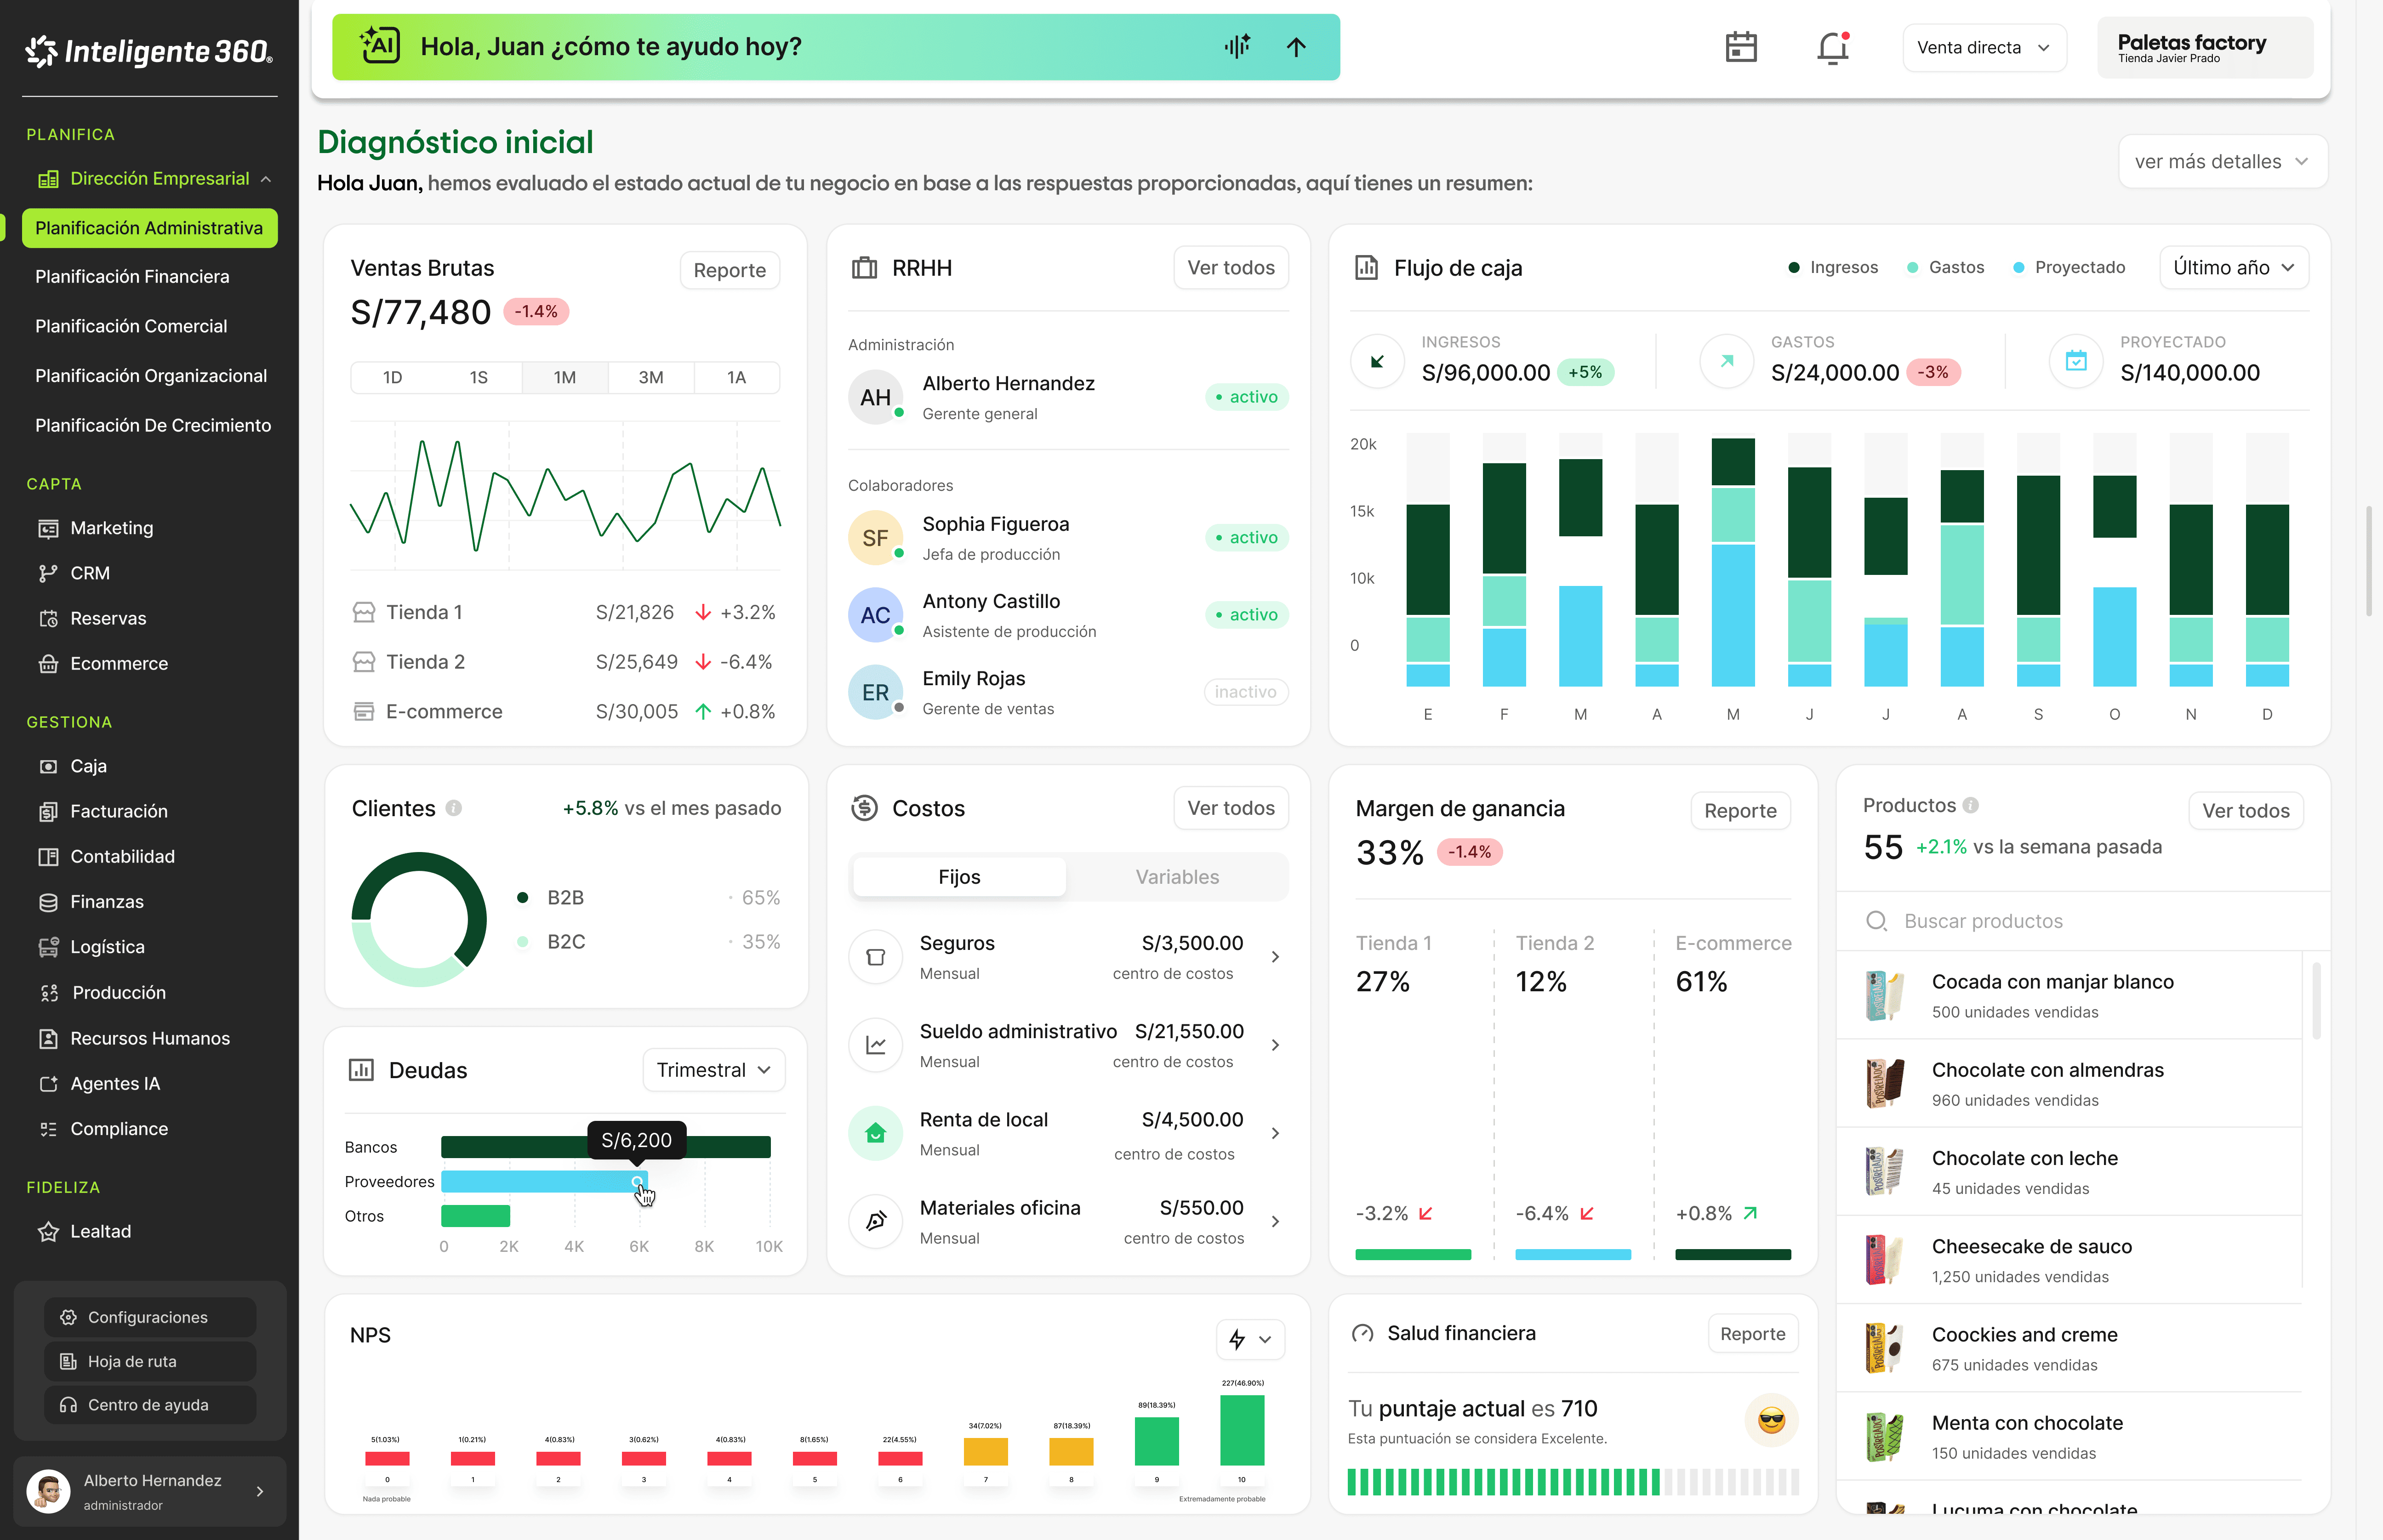Screen dimensions: 2383x1540
Task: Click Ver todos in the RRHH card
Action: [x=1230, y=268]
